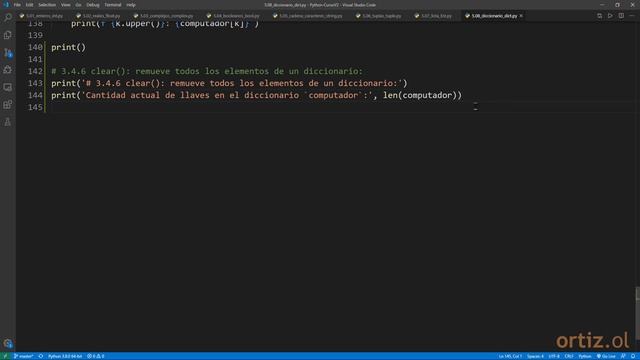The image size is (640, 360).
Task: Select the Python 3.8 interpreter in status bar
Action: (x=65, y=356)
